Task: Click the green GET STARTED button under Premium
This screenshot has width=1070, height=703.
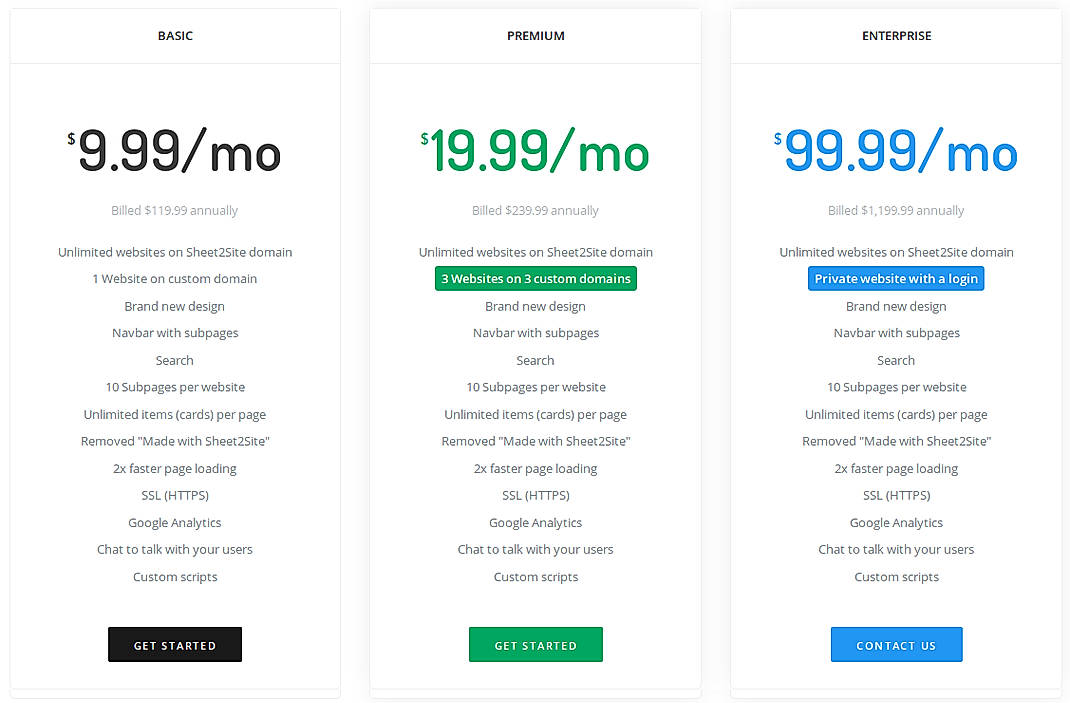Action: pos(535,644)
